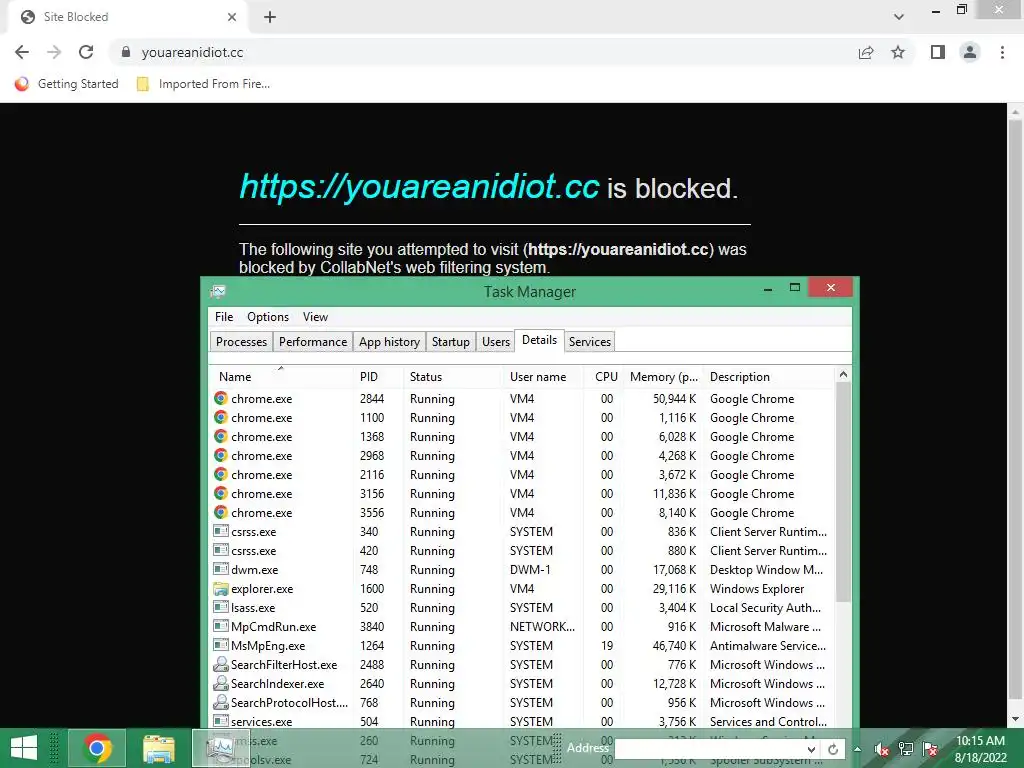This screenshot has width=1024, height=768.
Task: Sort by the Memory column header
Action: (663, 377)
